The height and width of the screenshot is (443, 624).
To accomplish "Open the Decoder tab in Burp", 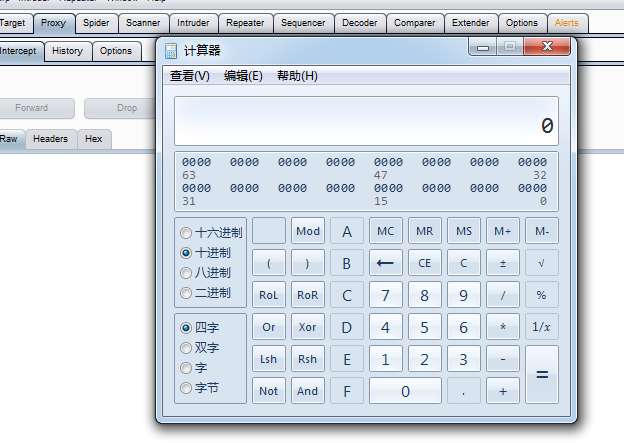I will (x=359, y=23).
